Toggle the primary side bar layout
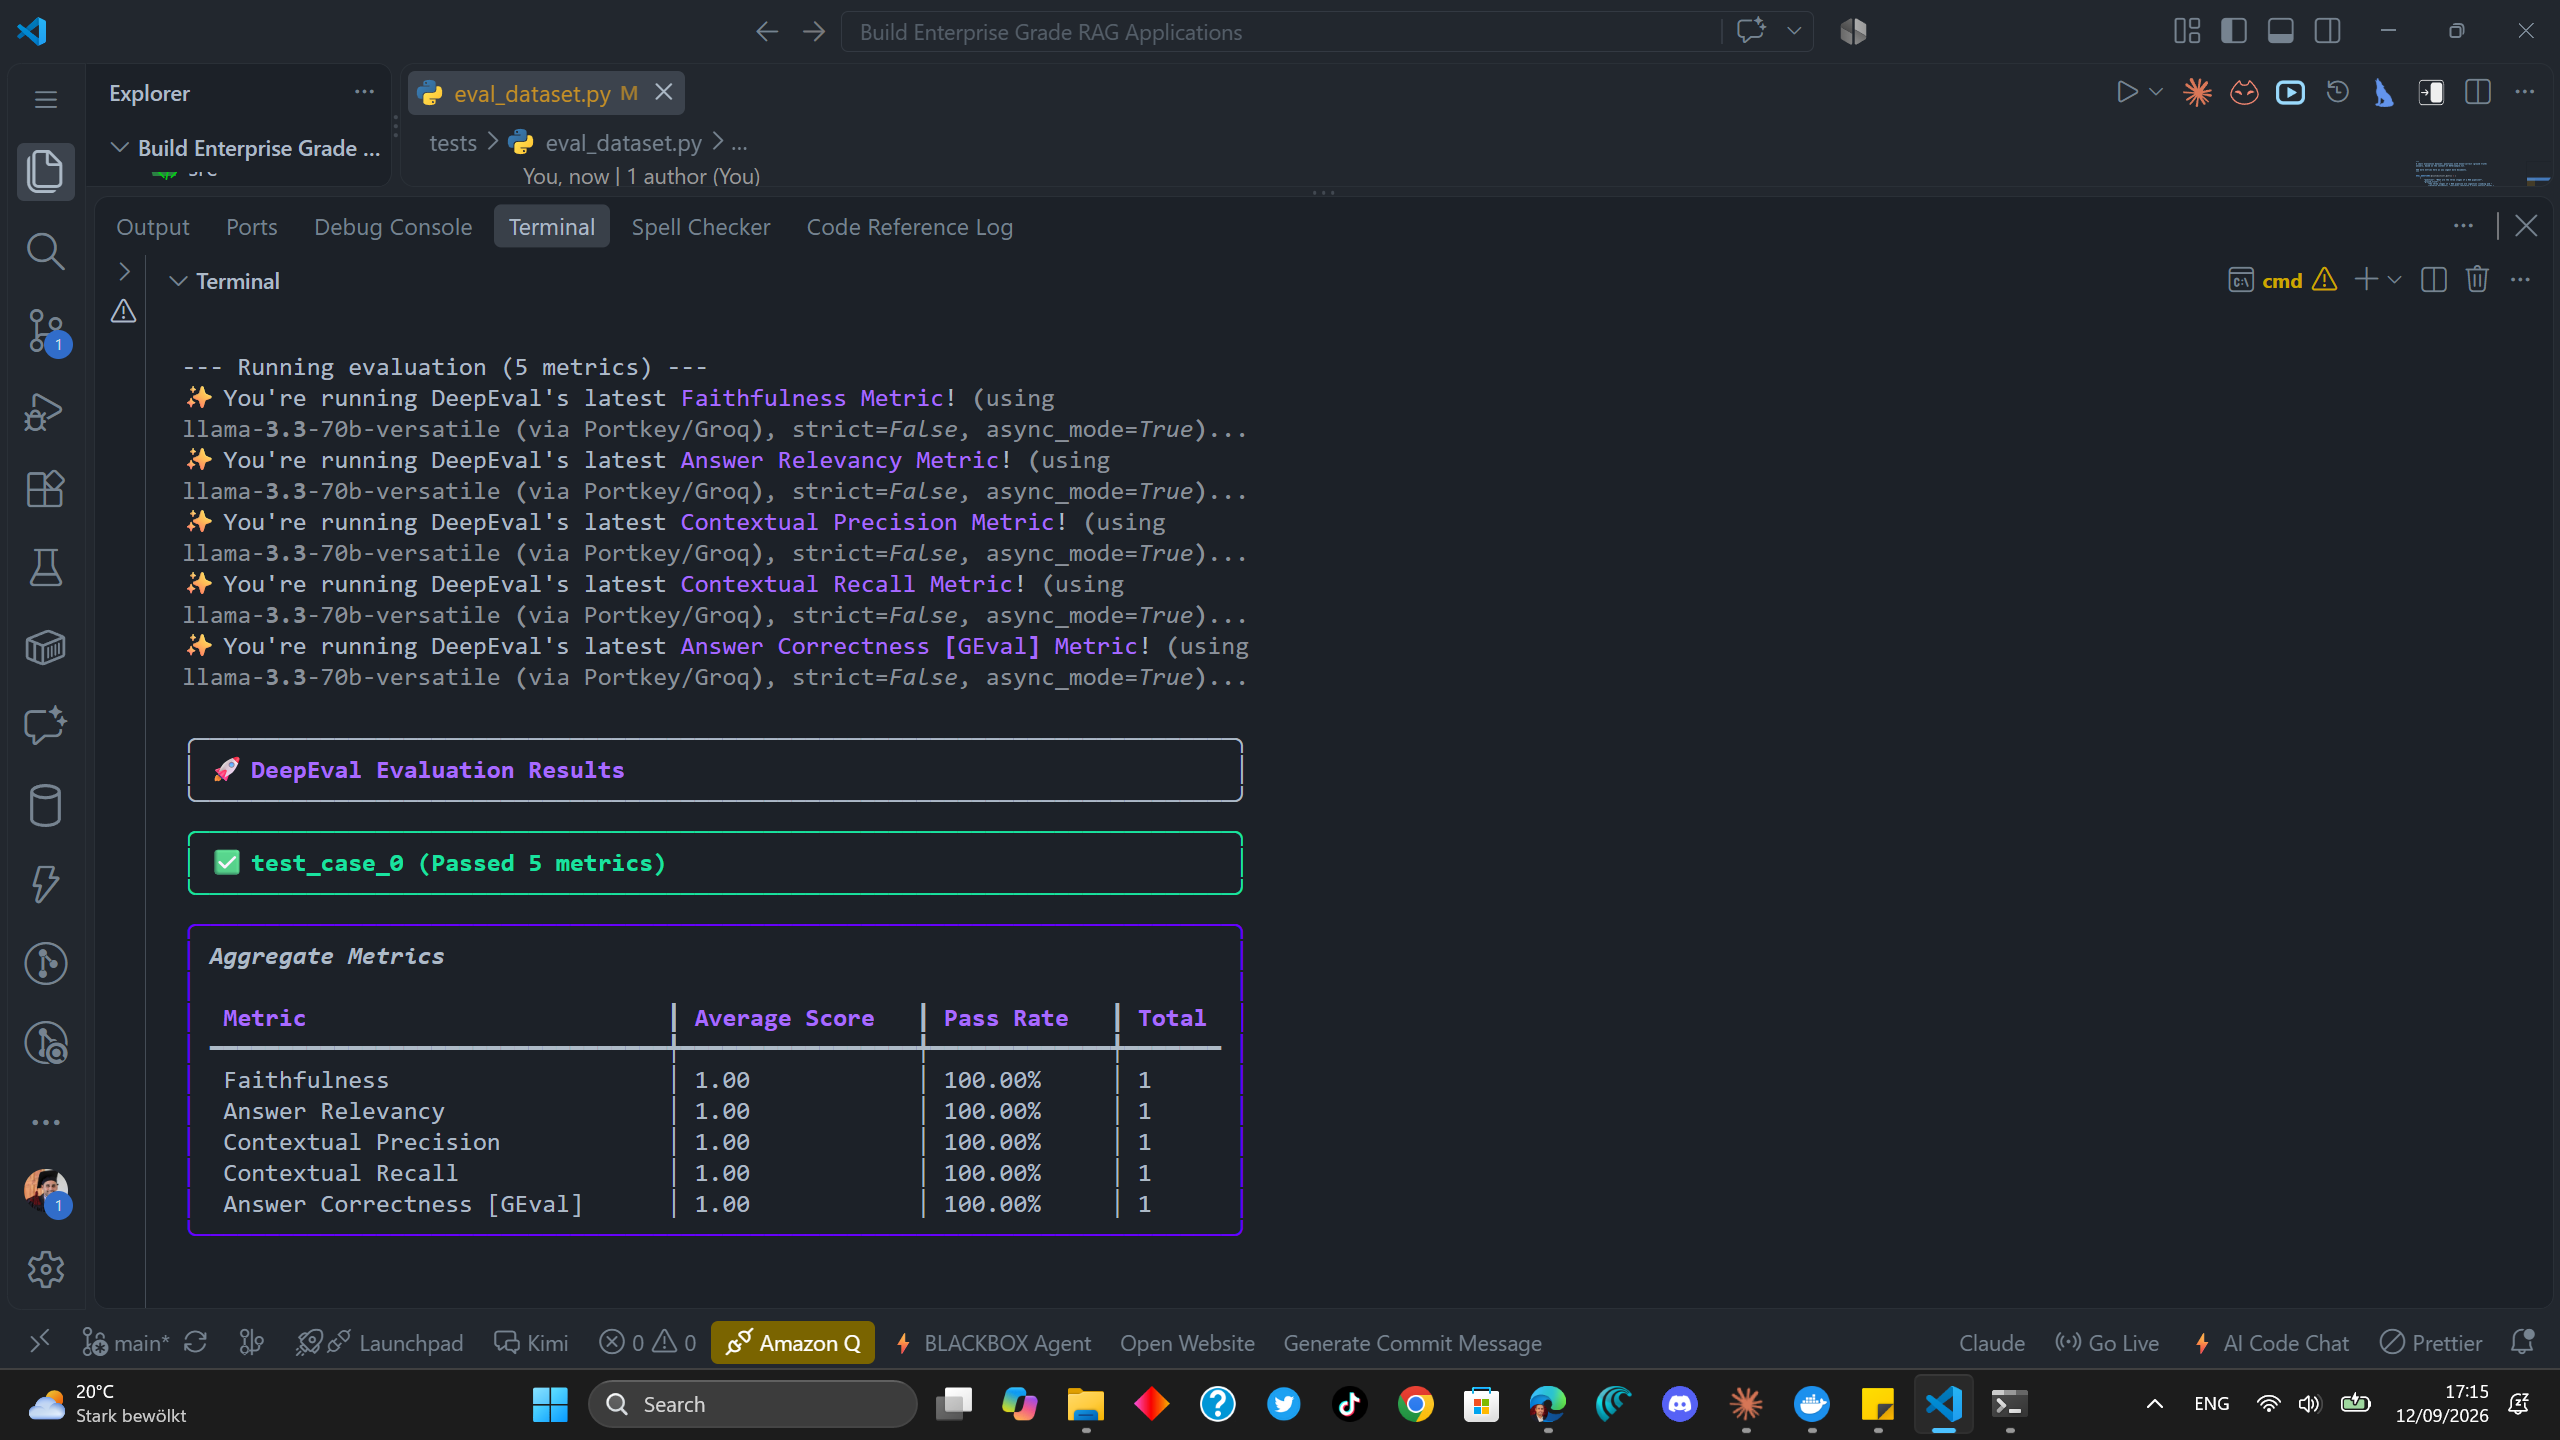2560x1440 pixels. [x=2234, y=31]
